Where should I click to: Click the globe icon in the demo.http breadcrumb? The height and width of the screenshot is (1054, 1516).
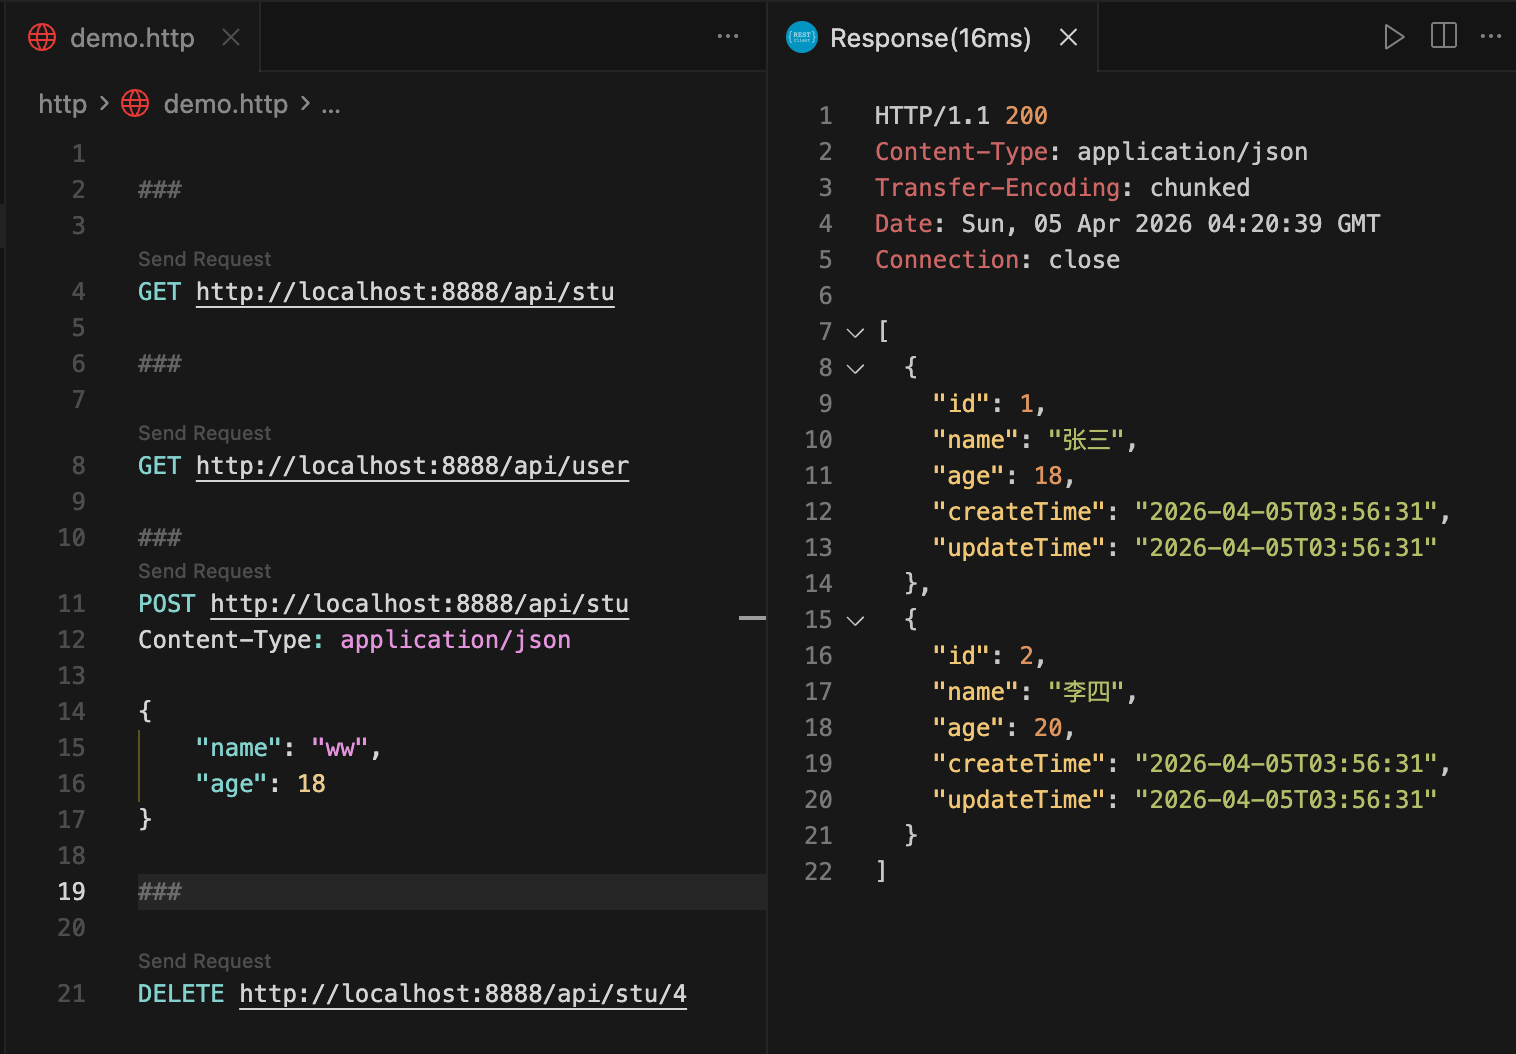(135, 103)
